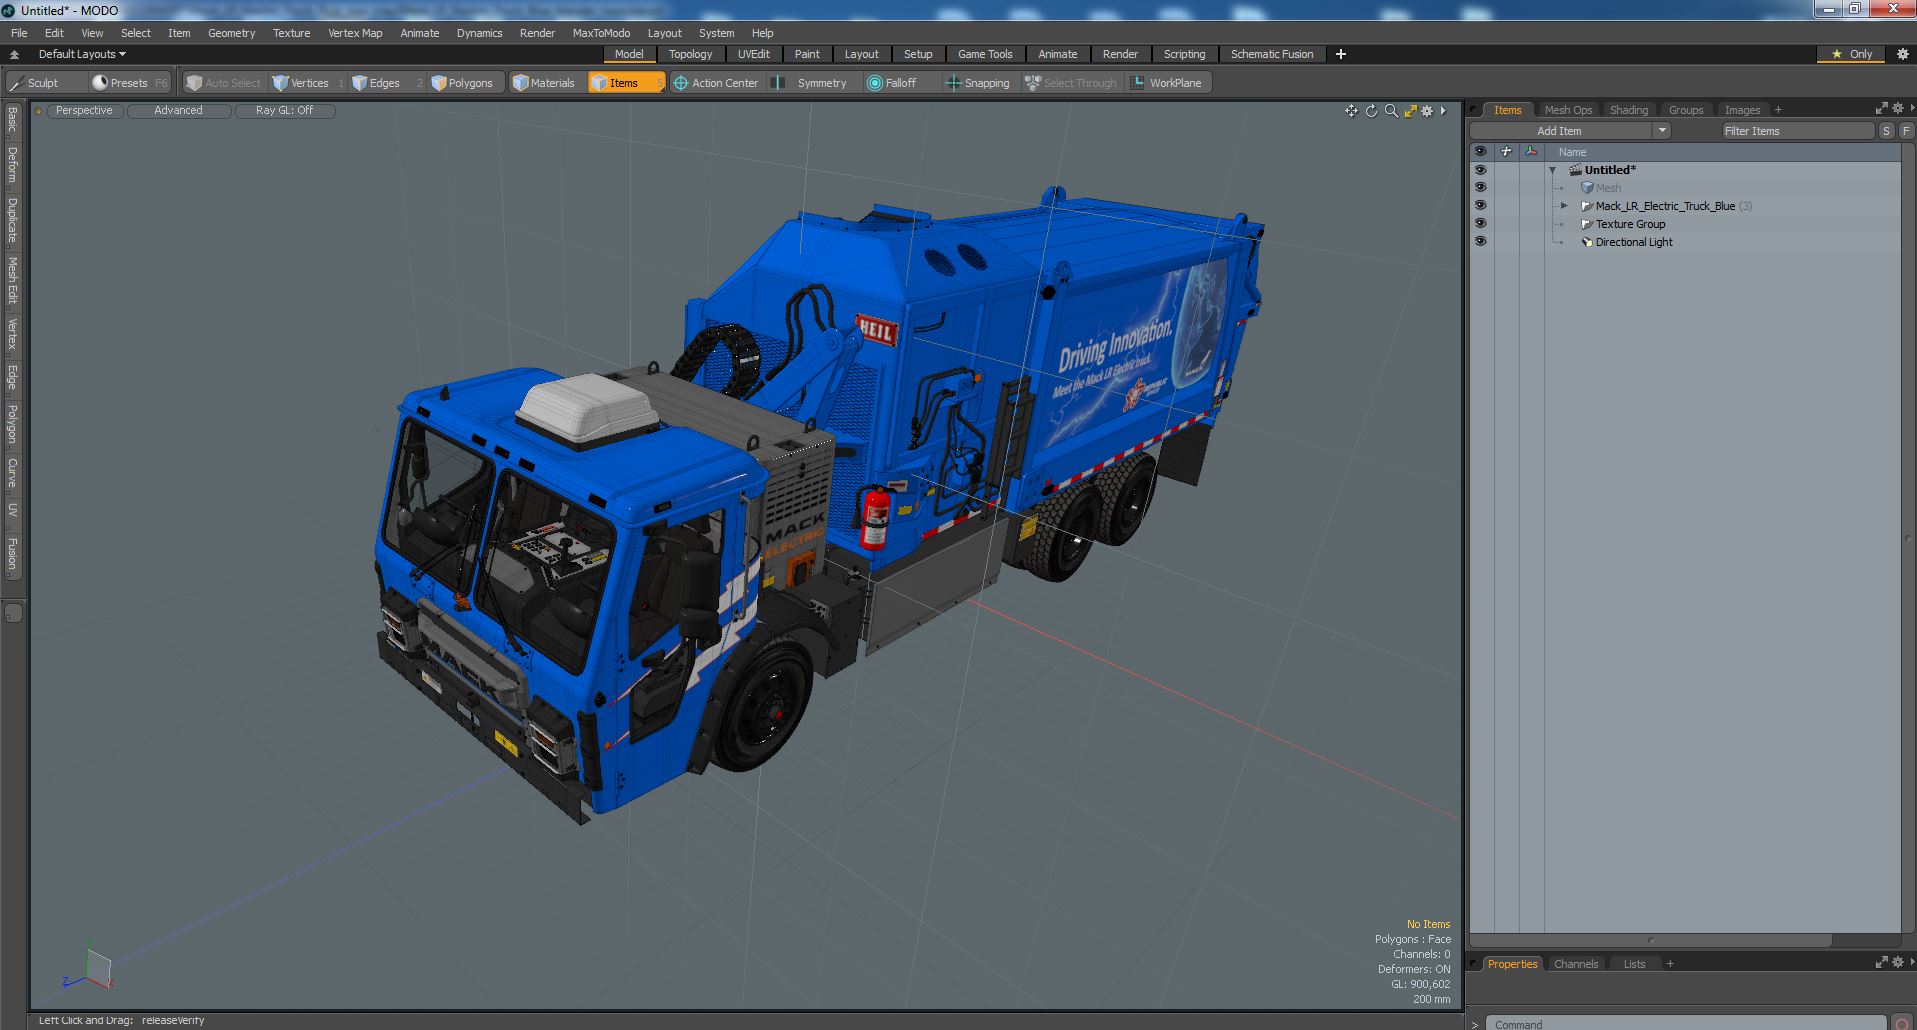Maximize the Items panel
This screenshot has width=1917, height=1030.
(x=1881, y=109)
